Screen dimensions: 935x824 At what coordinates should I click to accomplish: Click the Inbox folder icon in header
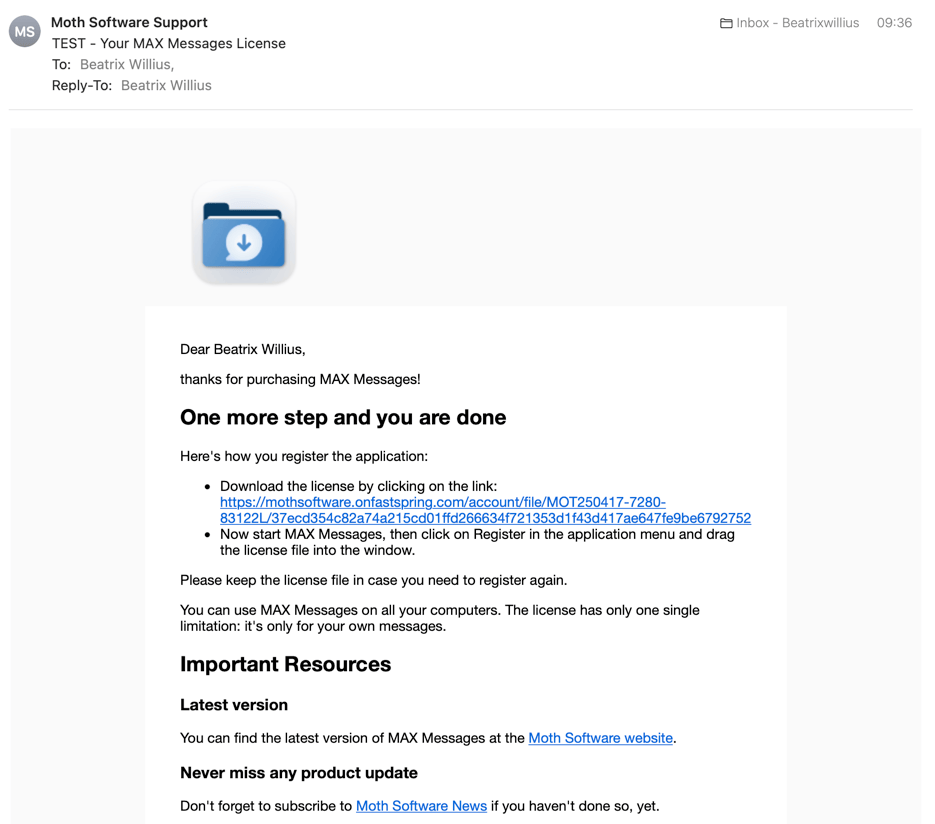tap(726, 23)
